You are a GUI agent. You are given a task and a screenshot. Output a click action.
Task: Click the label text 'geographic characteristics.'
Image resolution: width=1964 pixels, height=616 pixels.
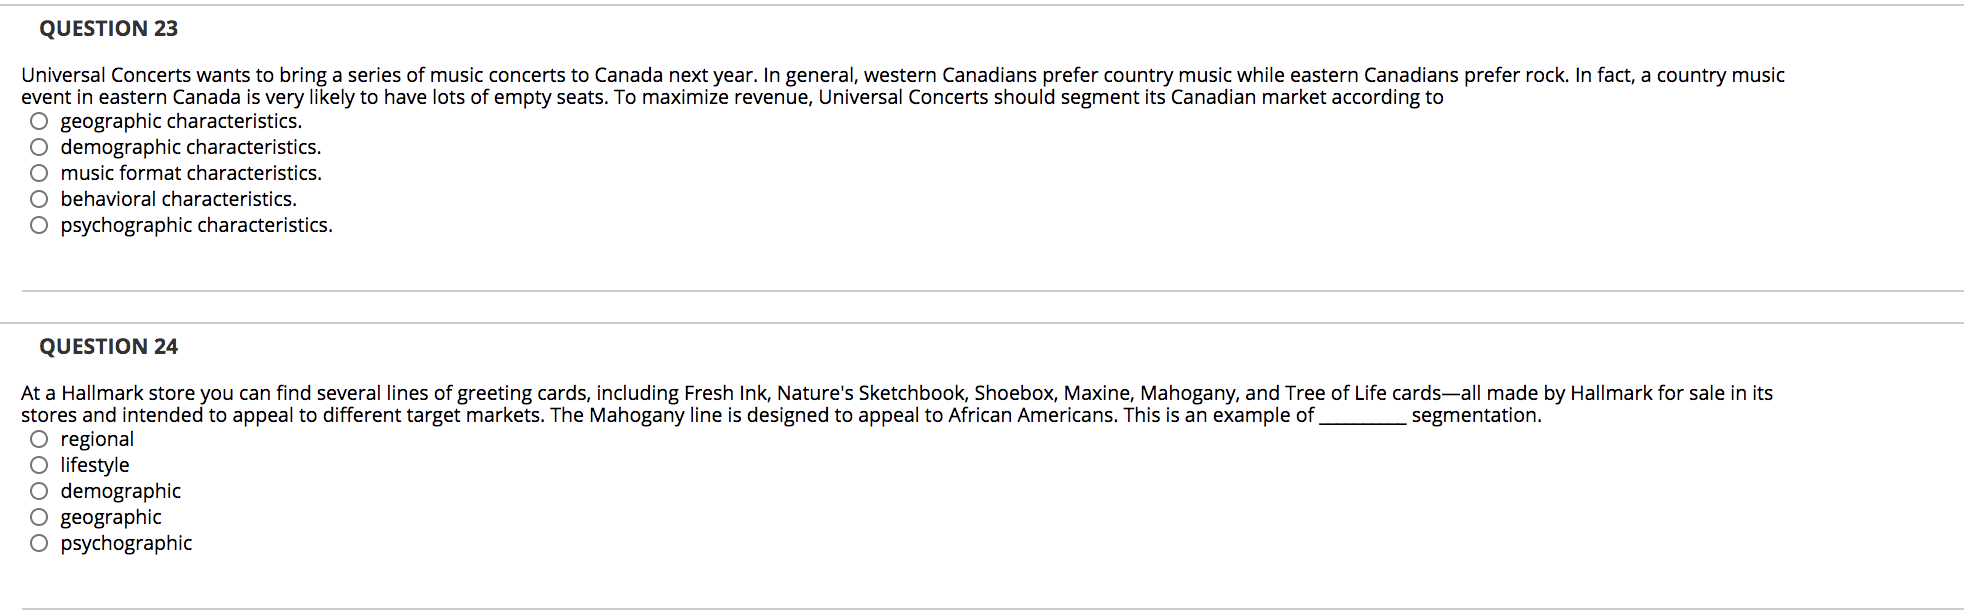(x=181, y=122)
